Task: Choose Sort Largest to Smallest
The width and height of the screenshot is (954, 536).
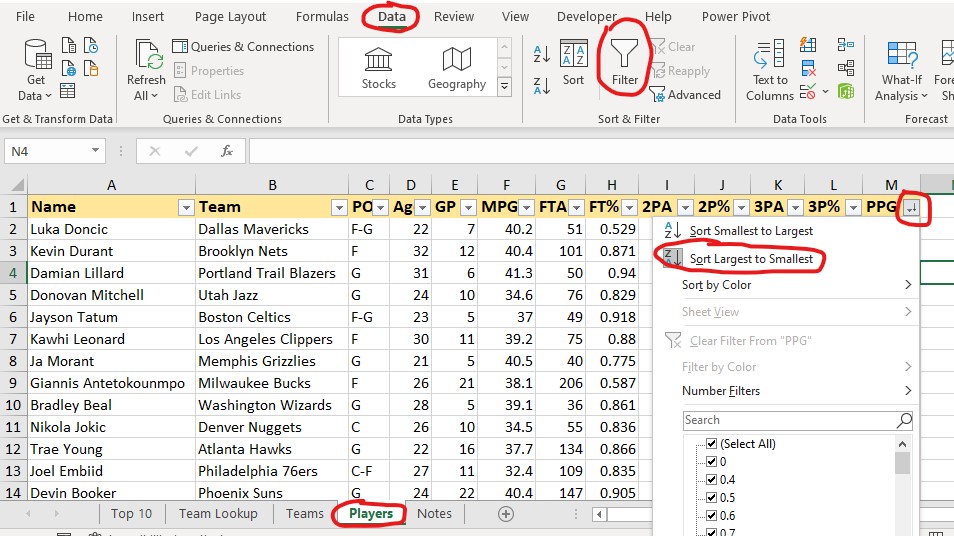Action: pyautogui.click(x=751, y=259)
